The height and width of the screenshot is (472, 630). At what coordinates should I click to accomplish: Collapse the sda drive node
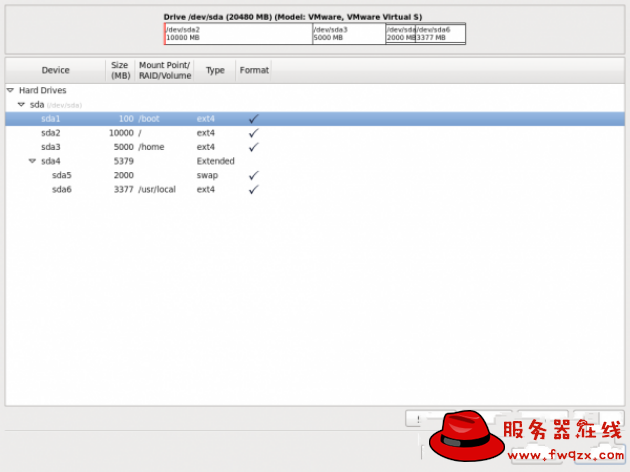(x=21, y=104)
